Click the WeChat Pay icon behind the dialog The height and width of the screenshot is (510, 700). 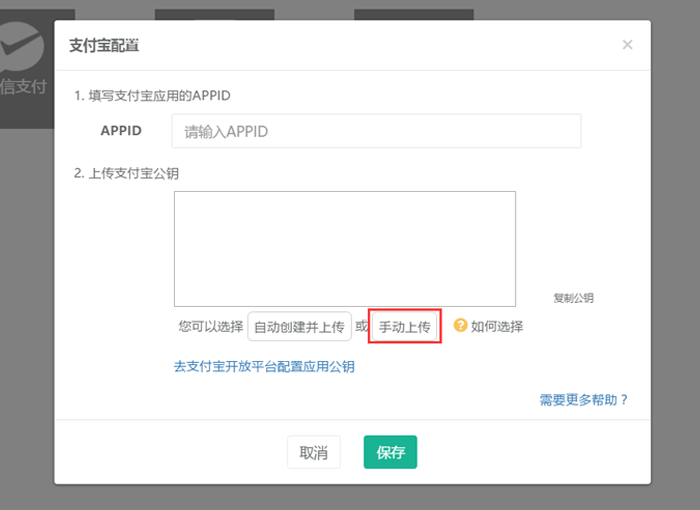coord(21,47)
